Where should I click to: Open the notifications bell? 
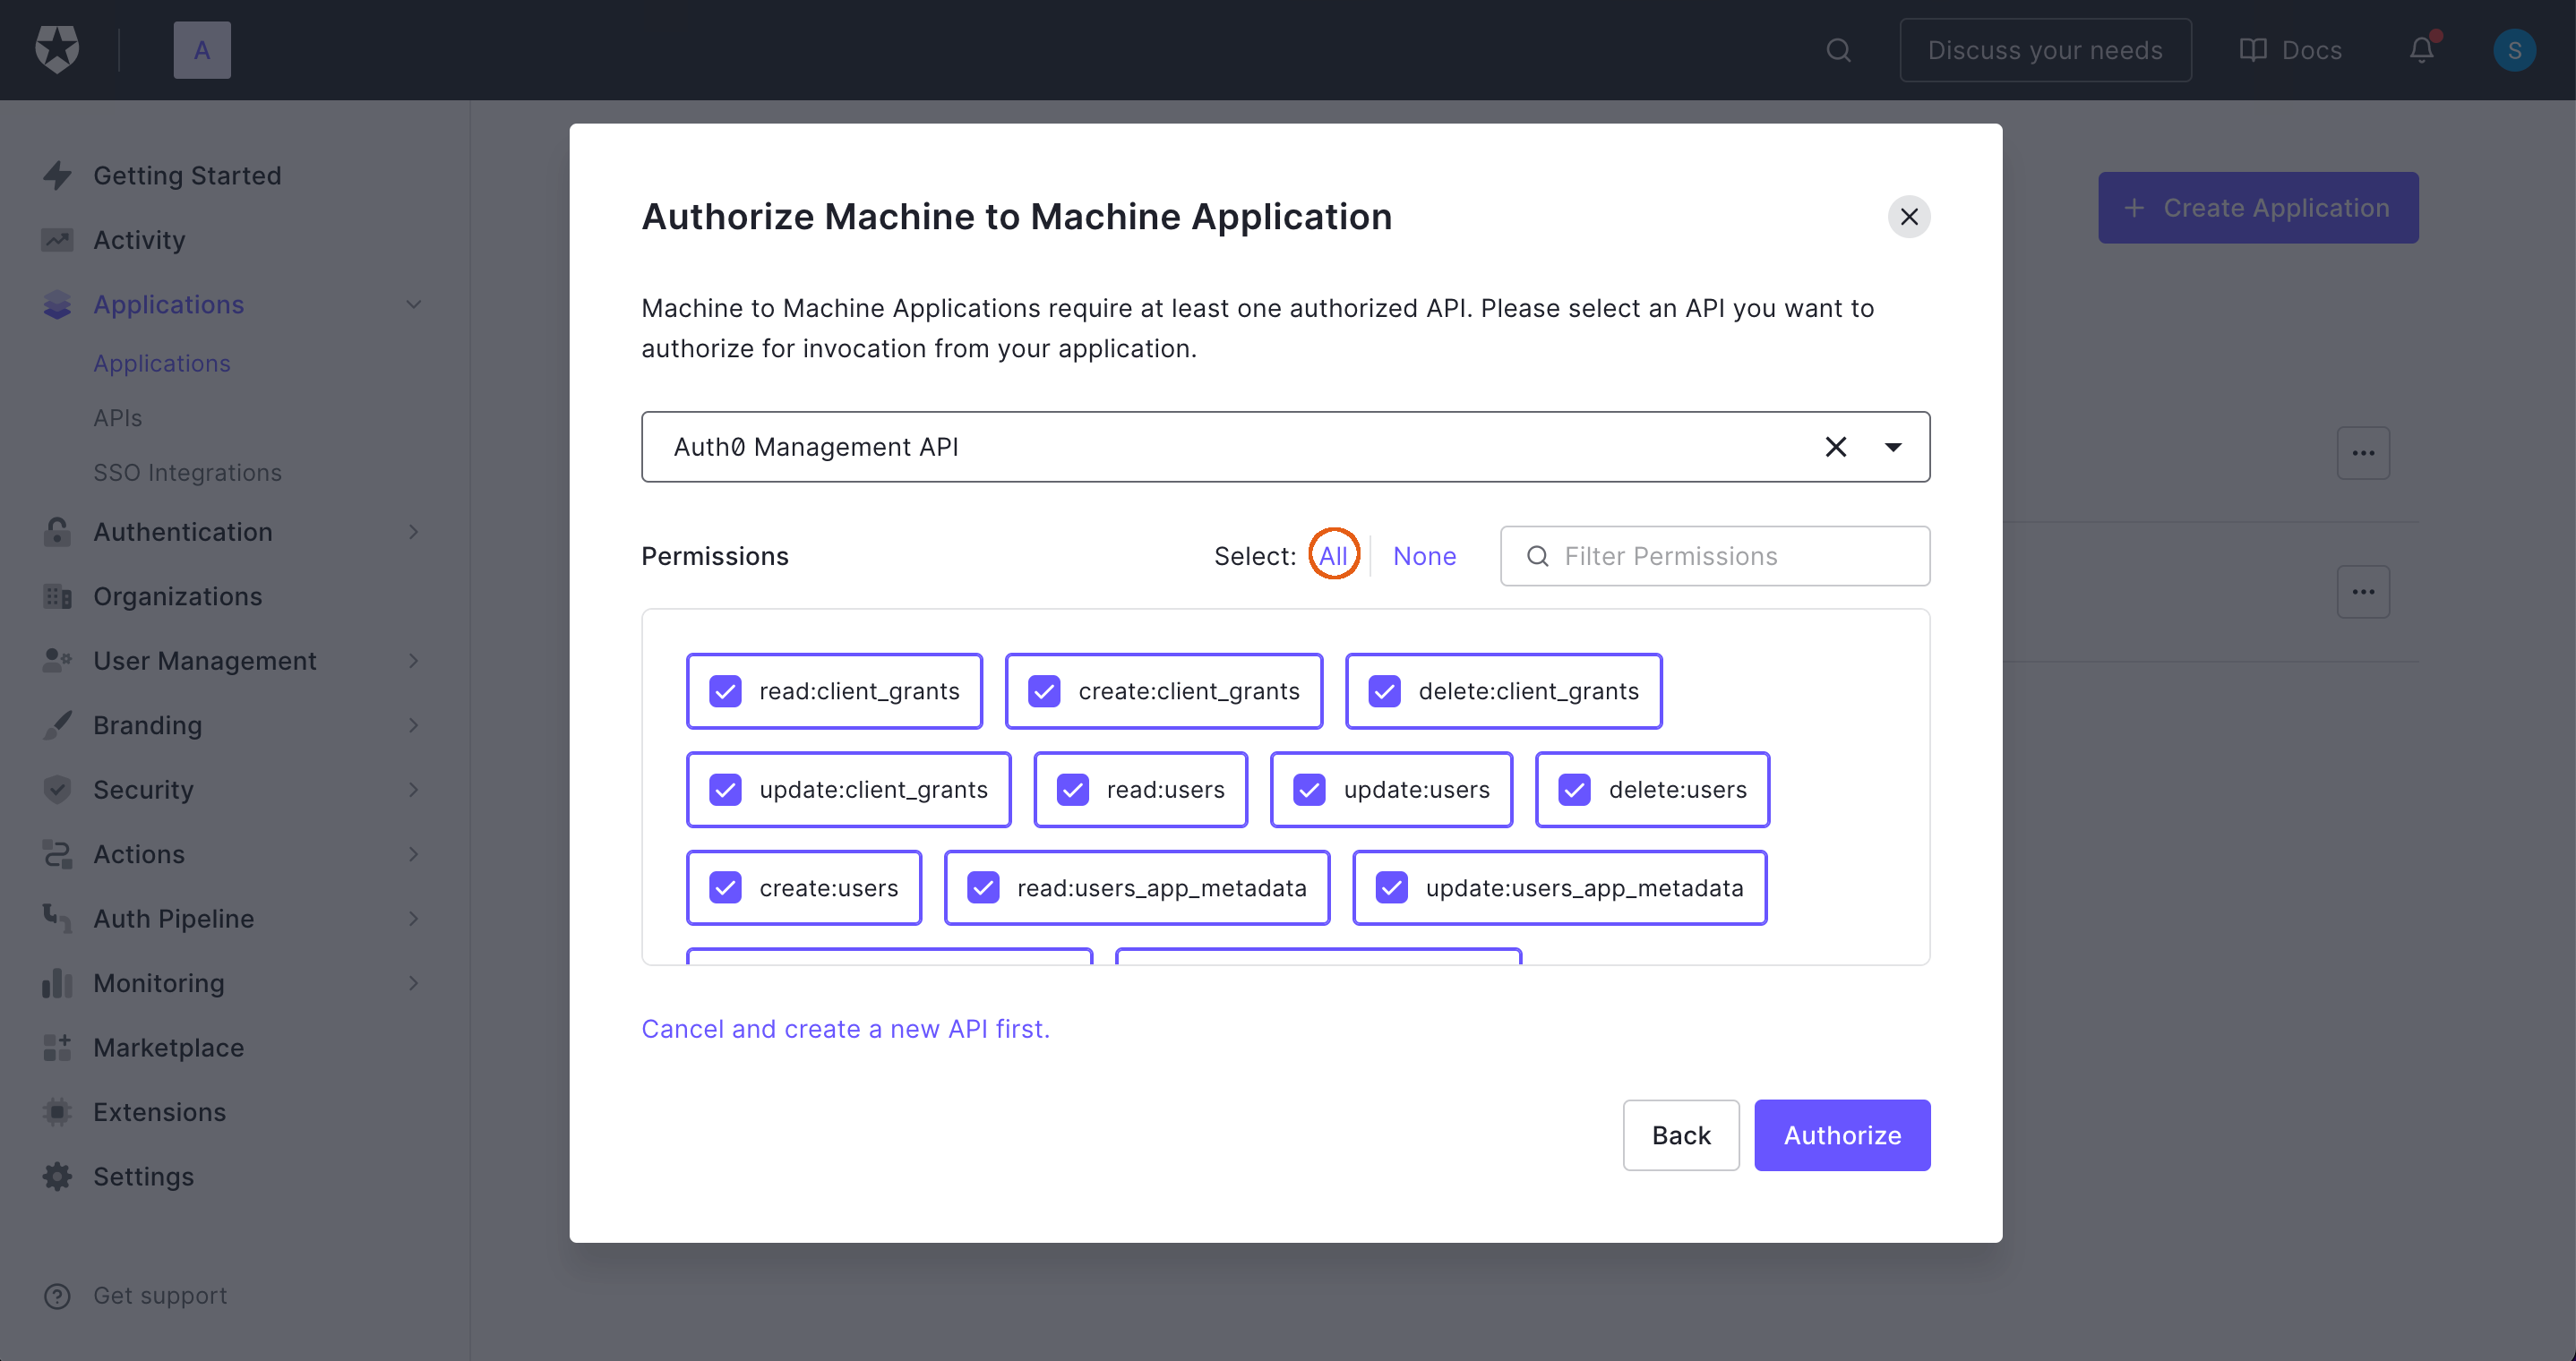2421,50
